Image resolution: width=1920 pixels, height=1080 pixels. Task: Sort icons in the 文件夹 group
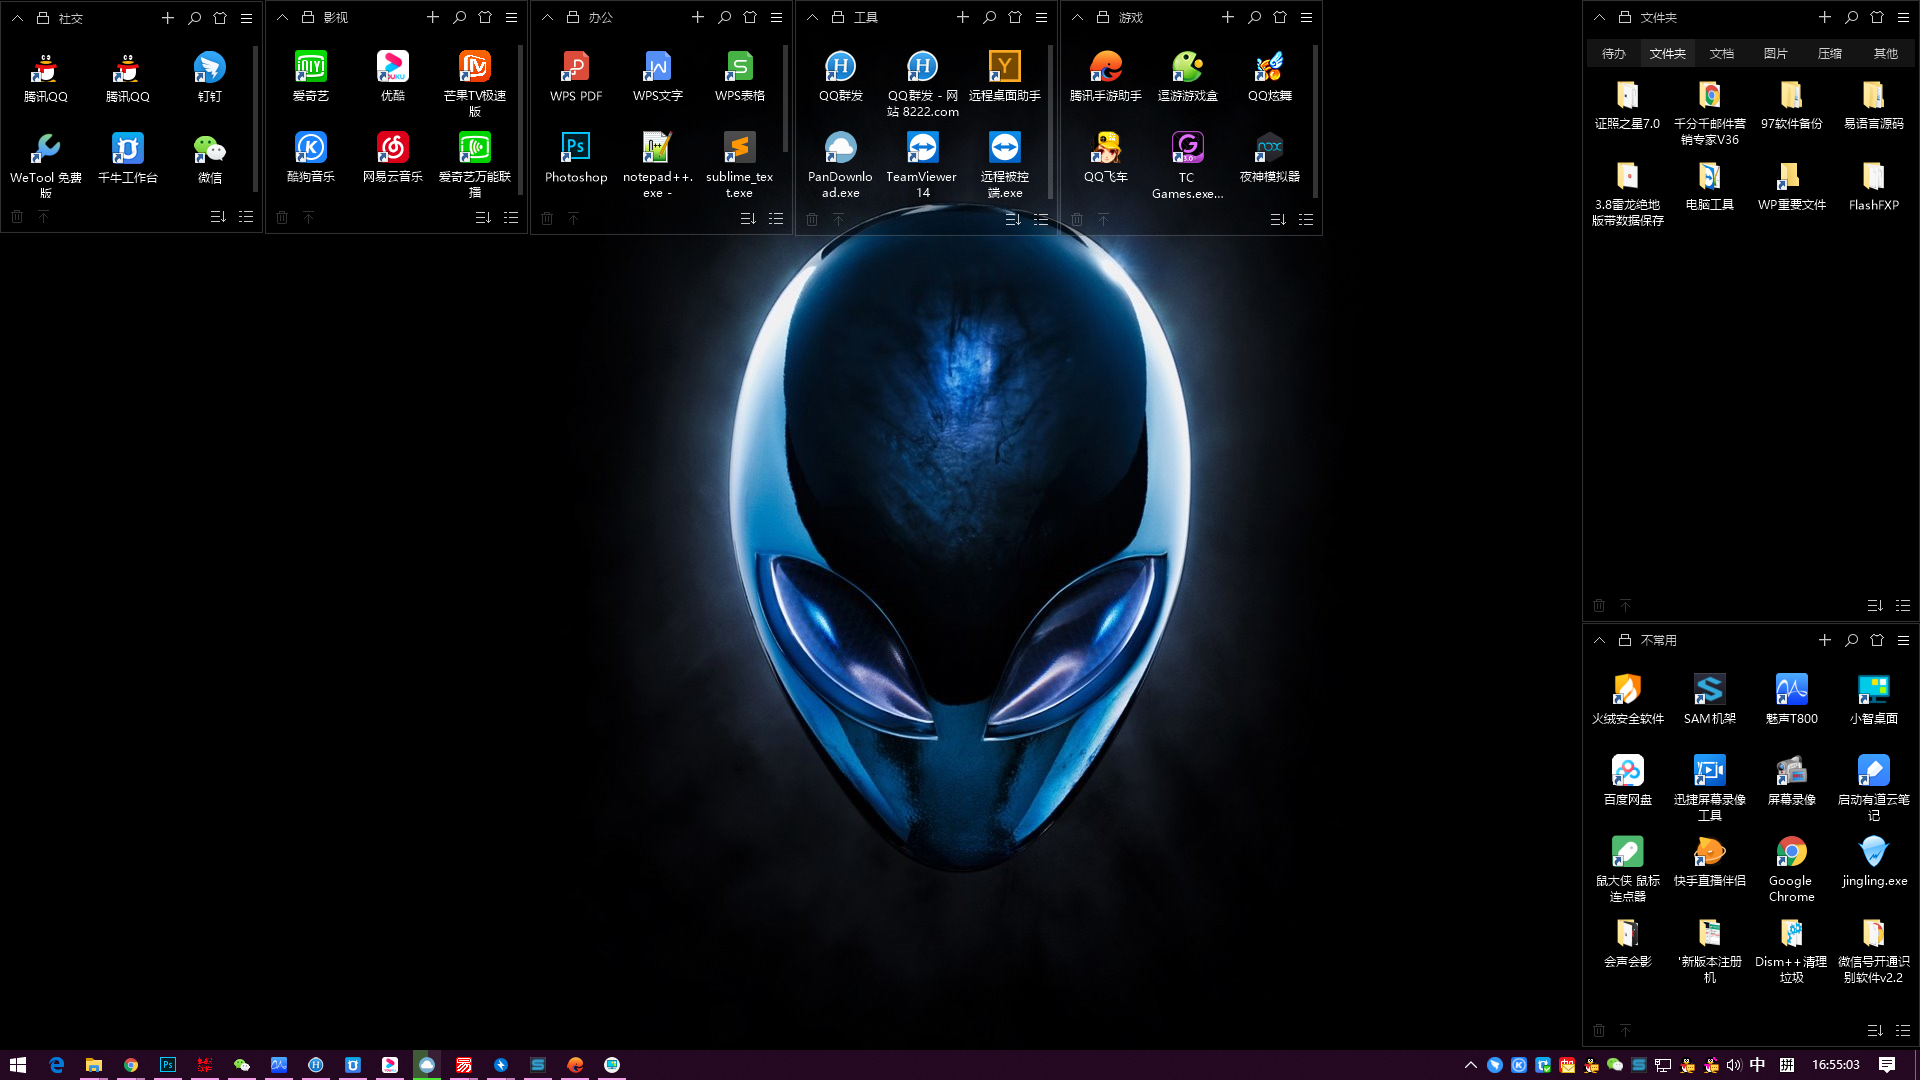point(1875,606)
